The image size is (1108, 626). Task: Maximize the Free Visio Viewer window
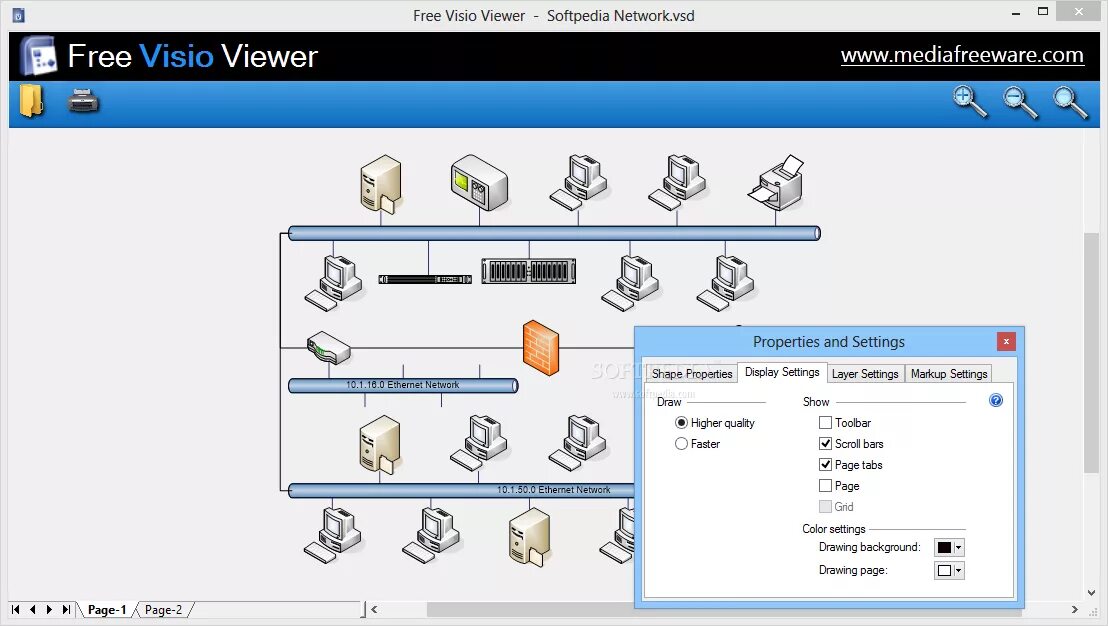[1043, 11]
